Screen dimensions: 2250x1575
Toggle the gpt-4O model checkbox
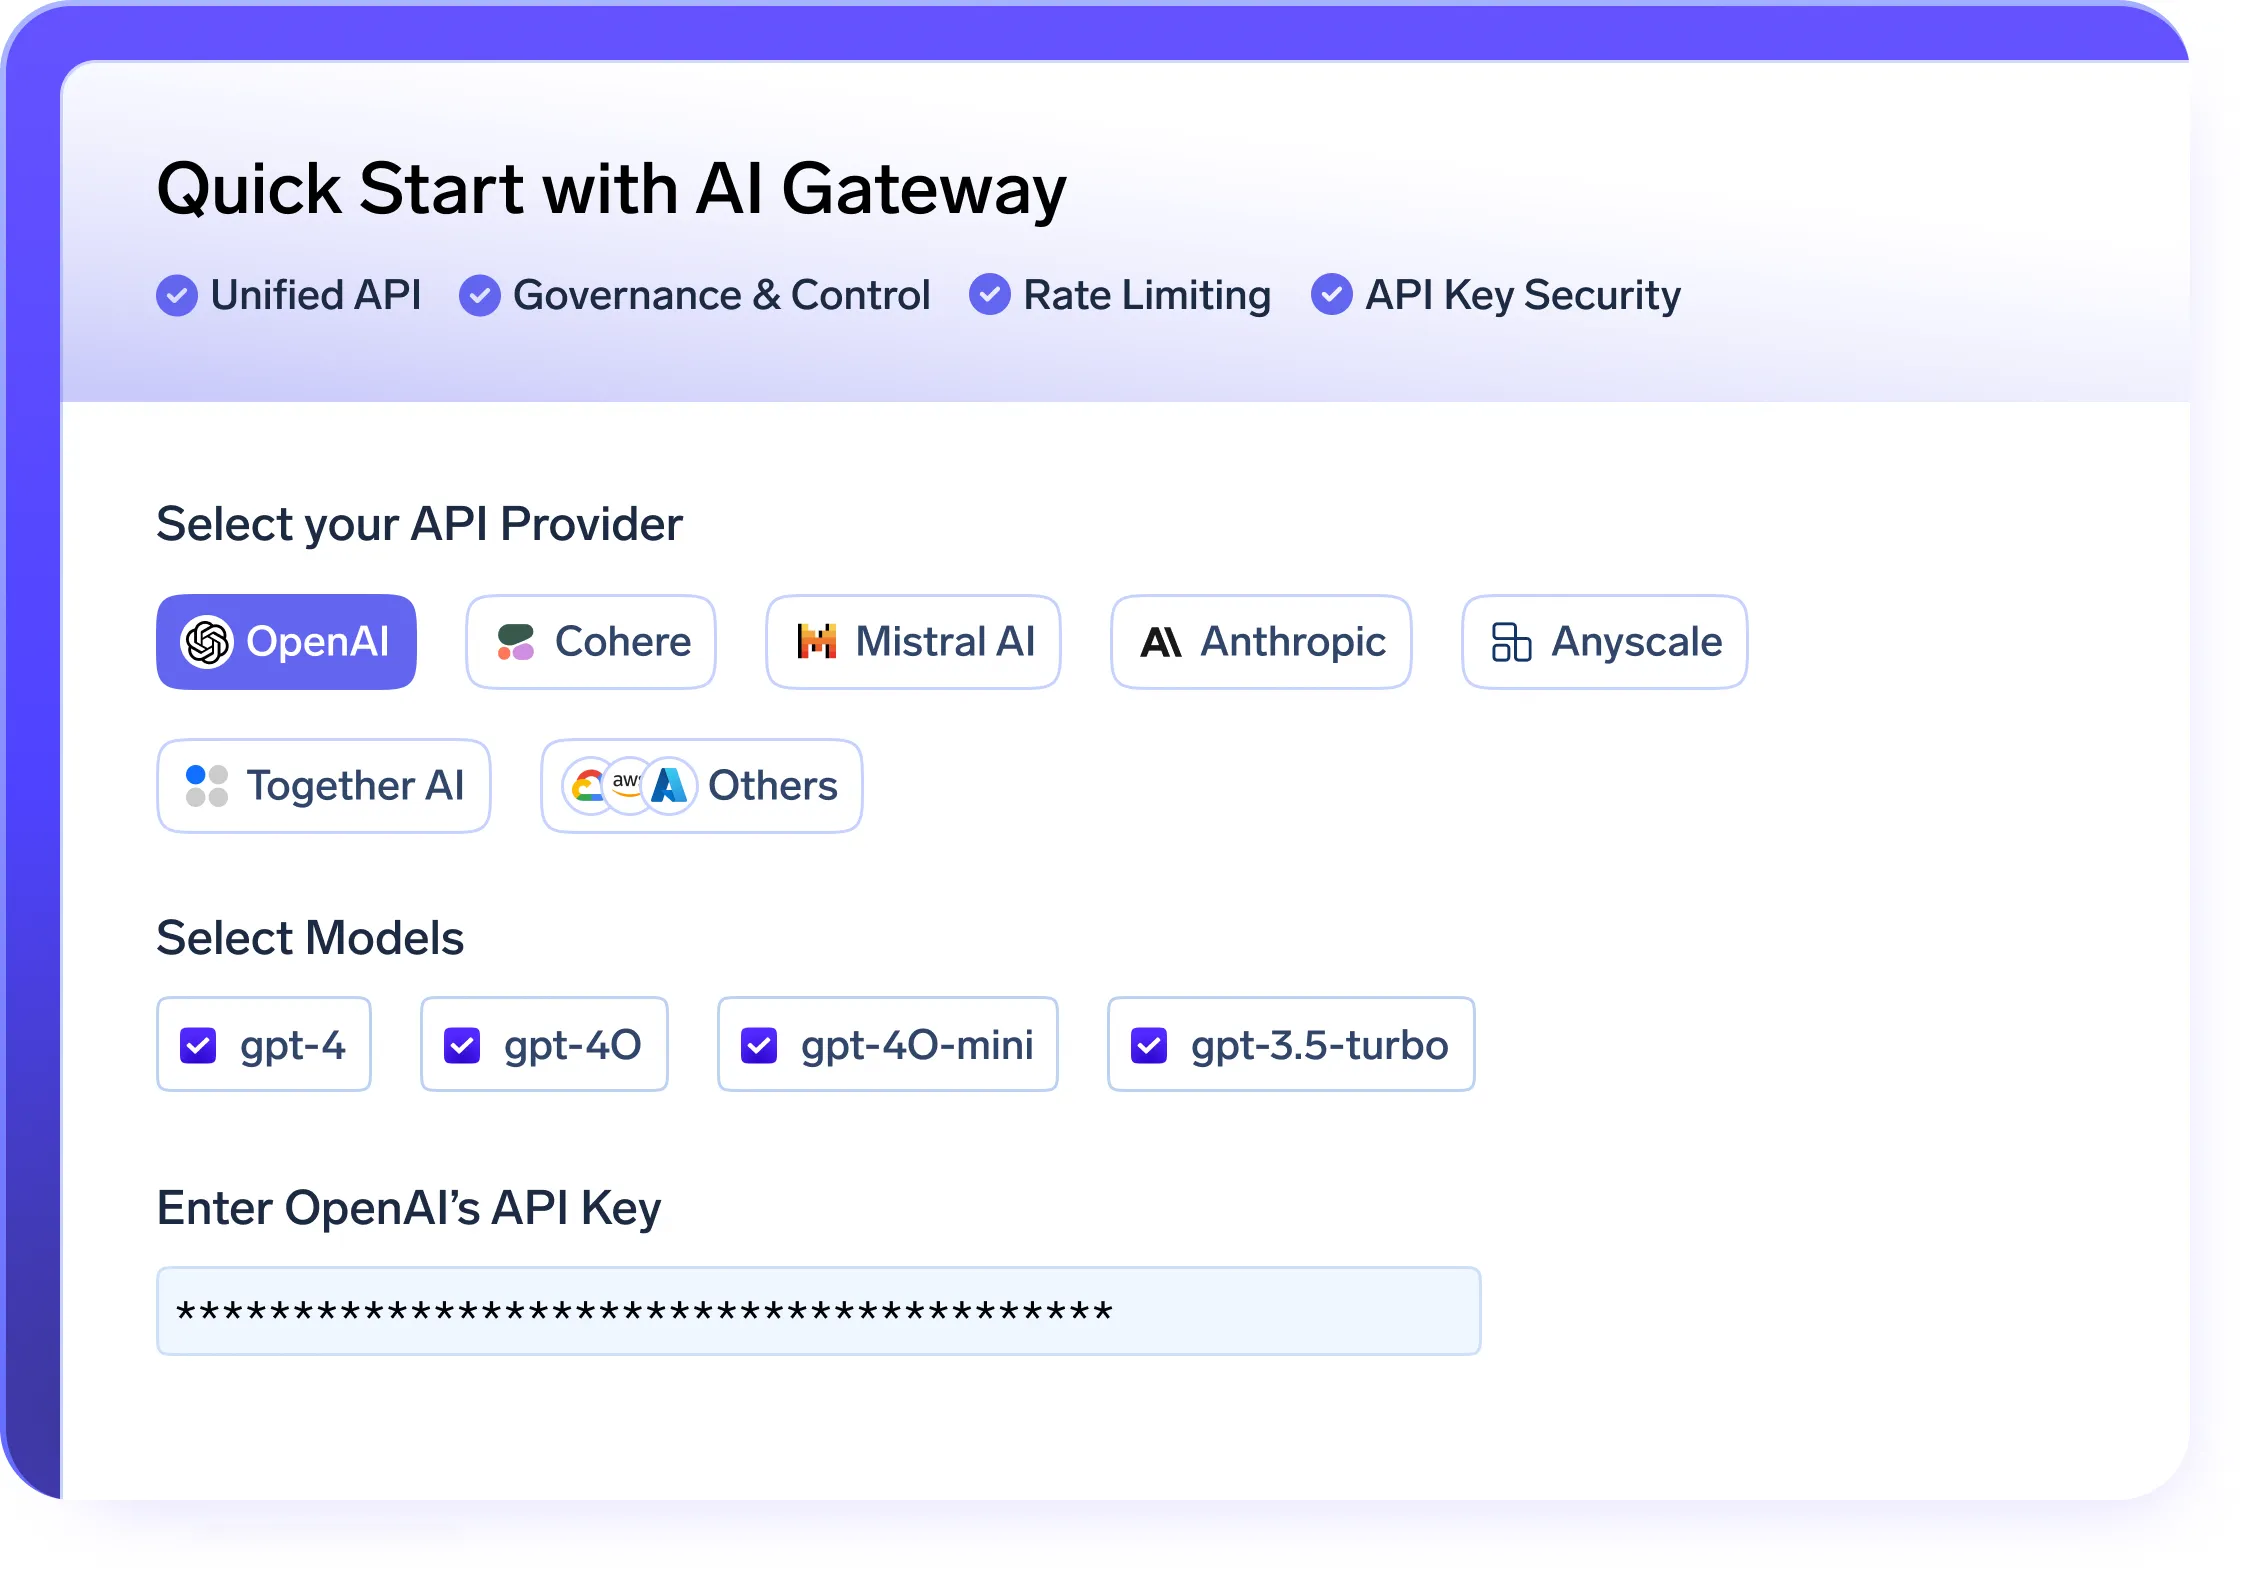(462, 1046)
